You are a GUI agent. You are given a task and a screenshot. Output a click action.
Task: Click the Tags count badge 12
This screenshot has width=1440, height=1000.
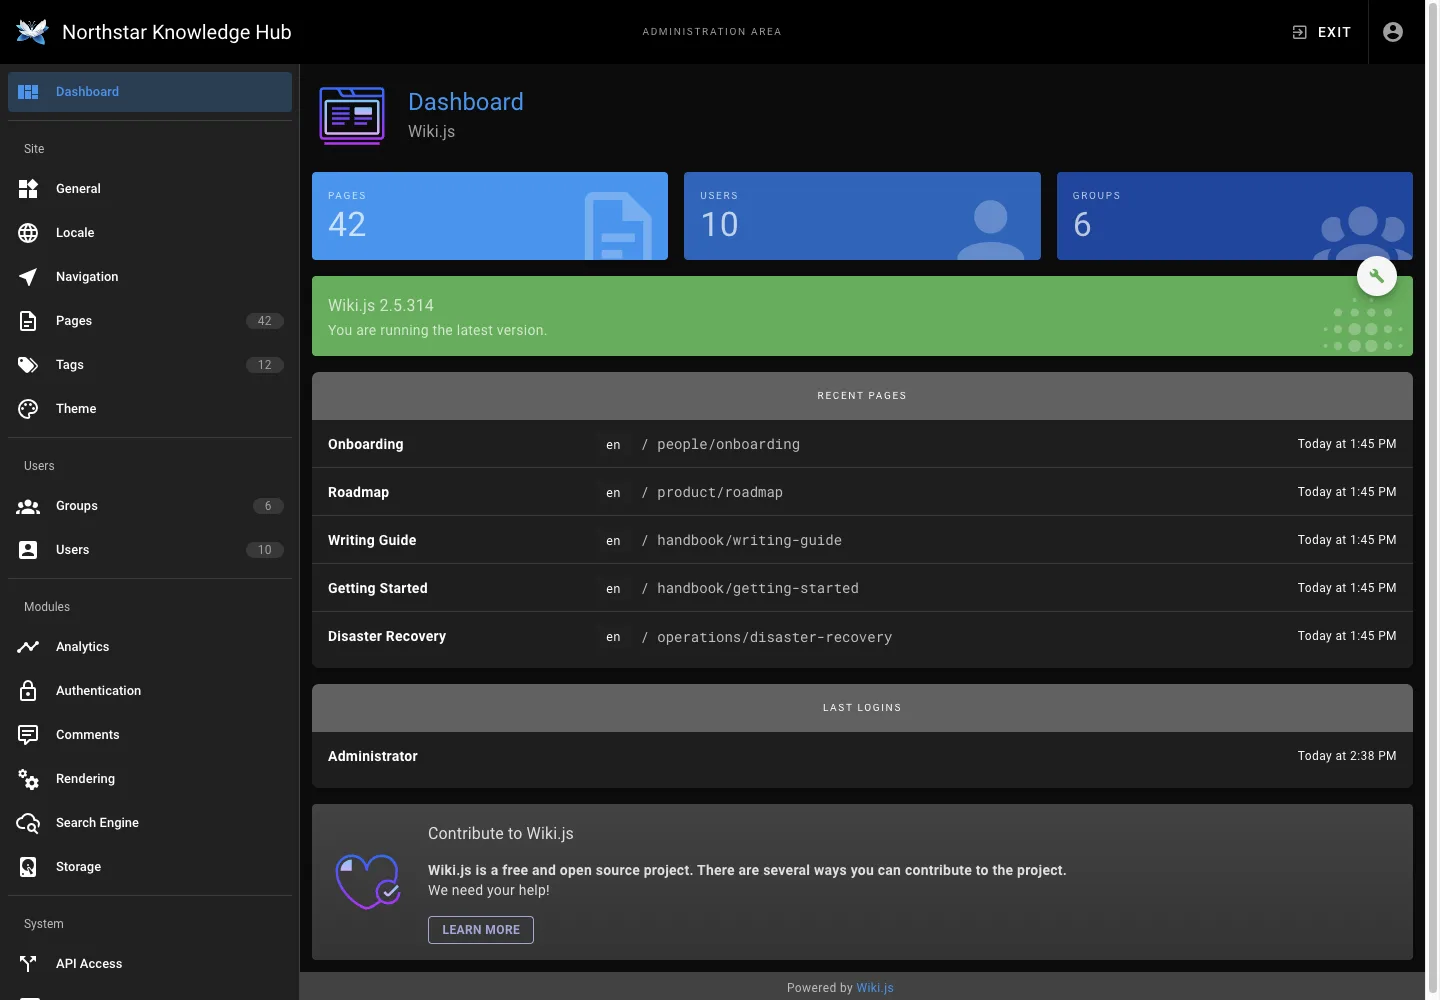(265, 365)
